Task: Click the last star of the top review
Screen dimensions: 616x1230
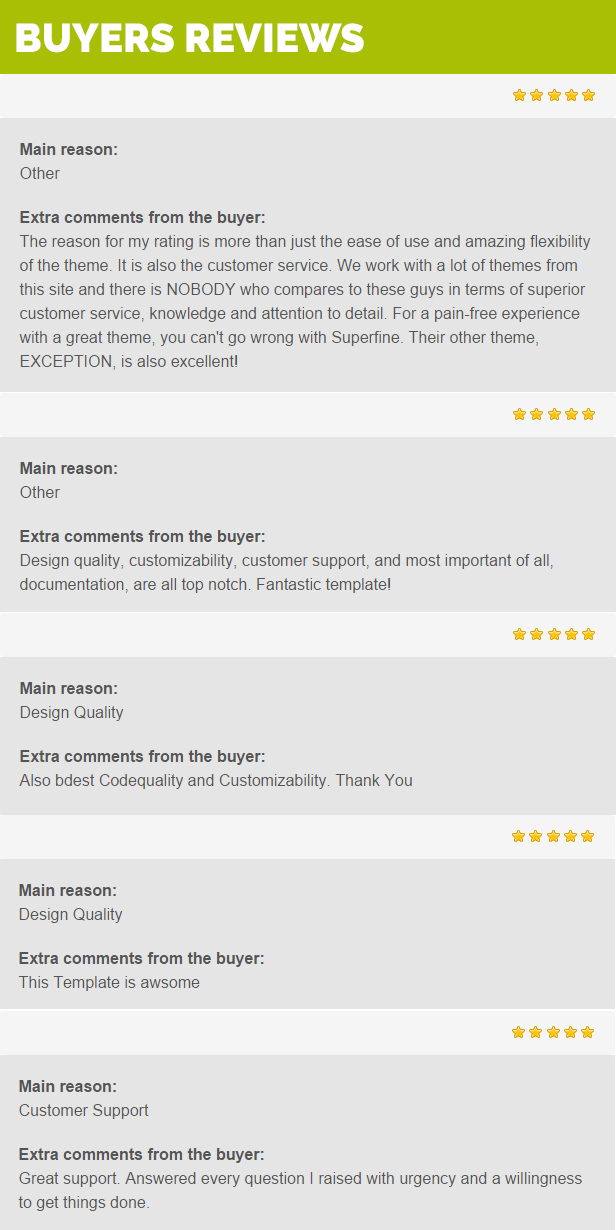Action: [x=588, y=95]
